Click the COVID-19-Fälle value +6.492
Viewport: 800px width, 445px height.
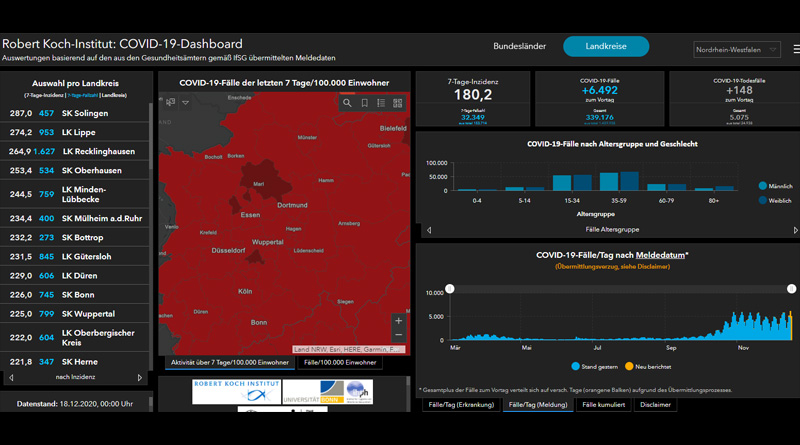[599, 90]
